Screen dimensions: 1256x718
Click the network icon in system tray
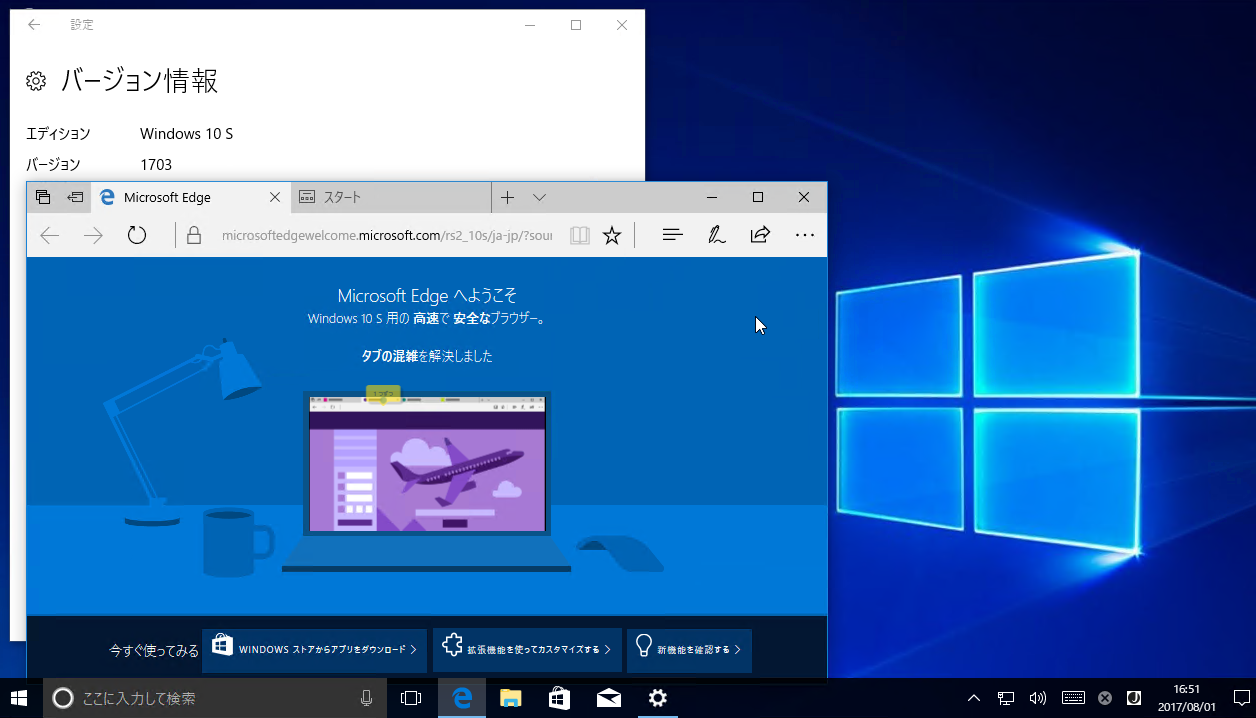[x=1006, y=698]
